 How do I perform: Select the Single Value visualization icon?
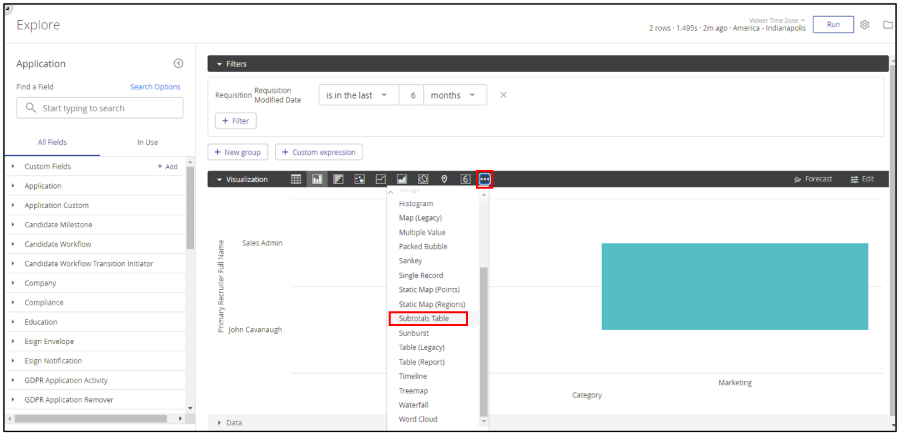[465, 179]
